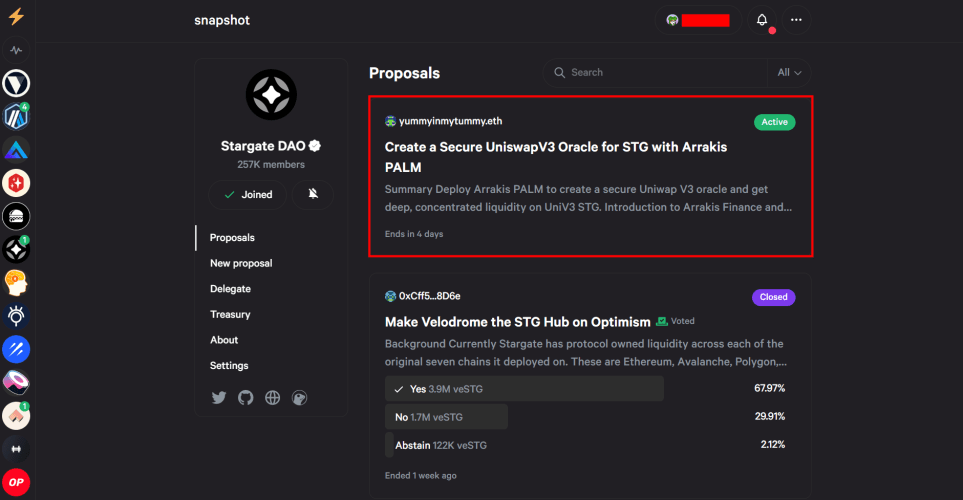Click the No 1.7M veSTG result bar

(446, 417)
